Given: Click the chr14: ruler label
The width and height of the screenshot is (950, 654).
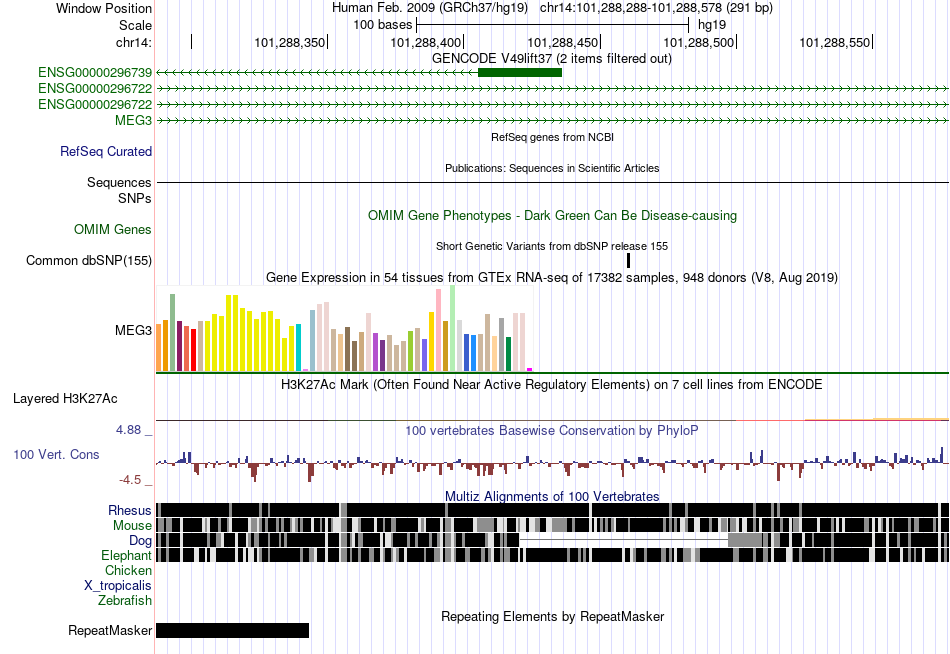Looking at the screenshot, I should [134, 42].
